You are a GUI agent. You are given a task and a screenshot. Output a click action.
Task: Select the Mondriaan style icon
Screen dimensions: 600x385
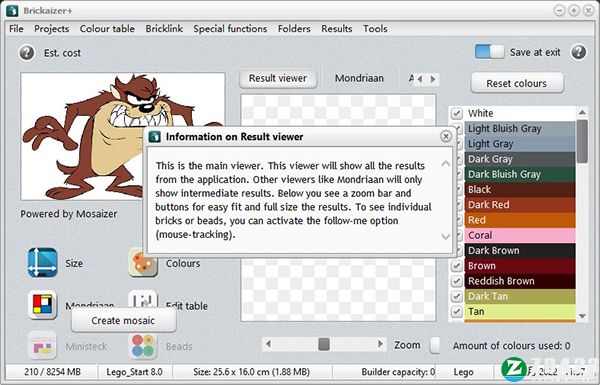tap(42, 305)
